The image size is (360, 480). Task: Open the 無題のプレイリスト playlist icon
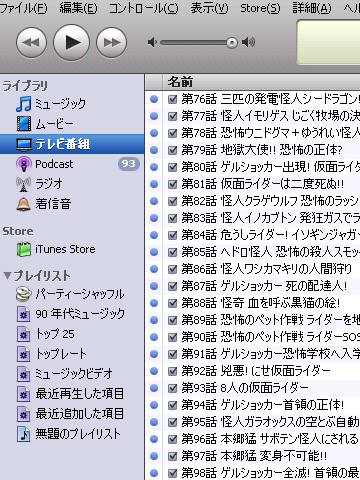[x=24, y=434]
